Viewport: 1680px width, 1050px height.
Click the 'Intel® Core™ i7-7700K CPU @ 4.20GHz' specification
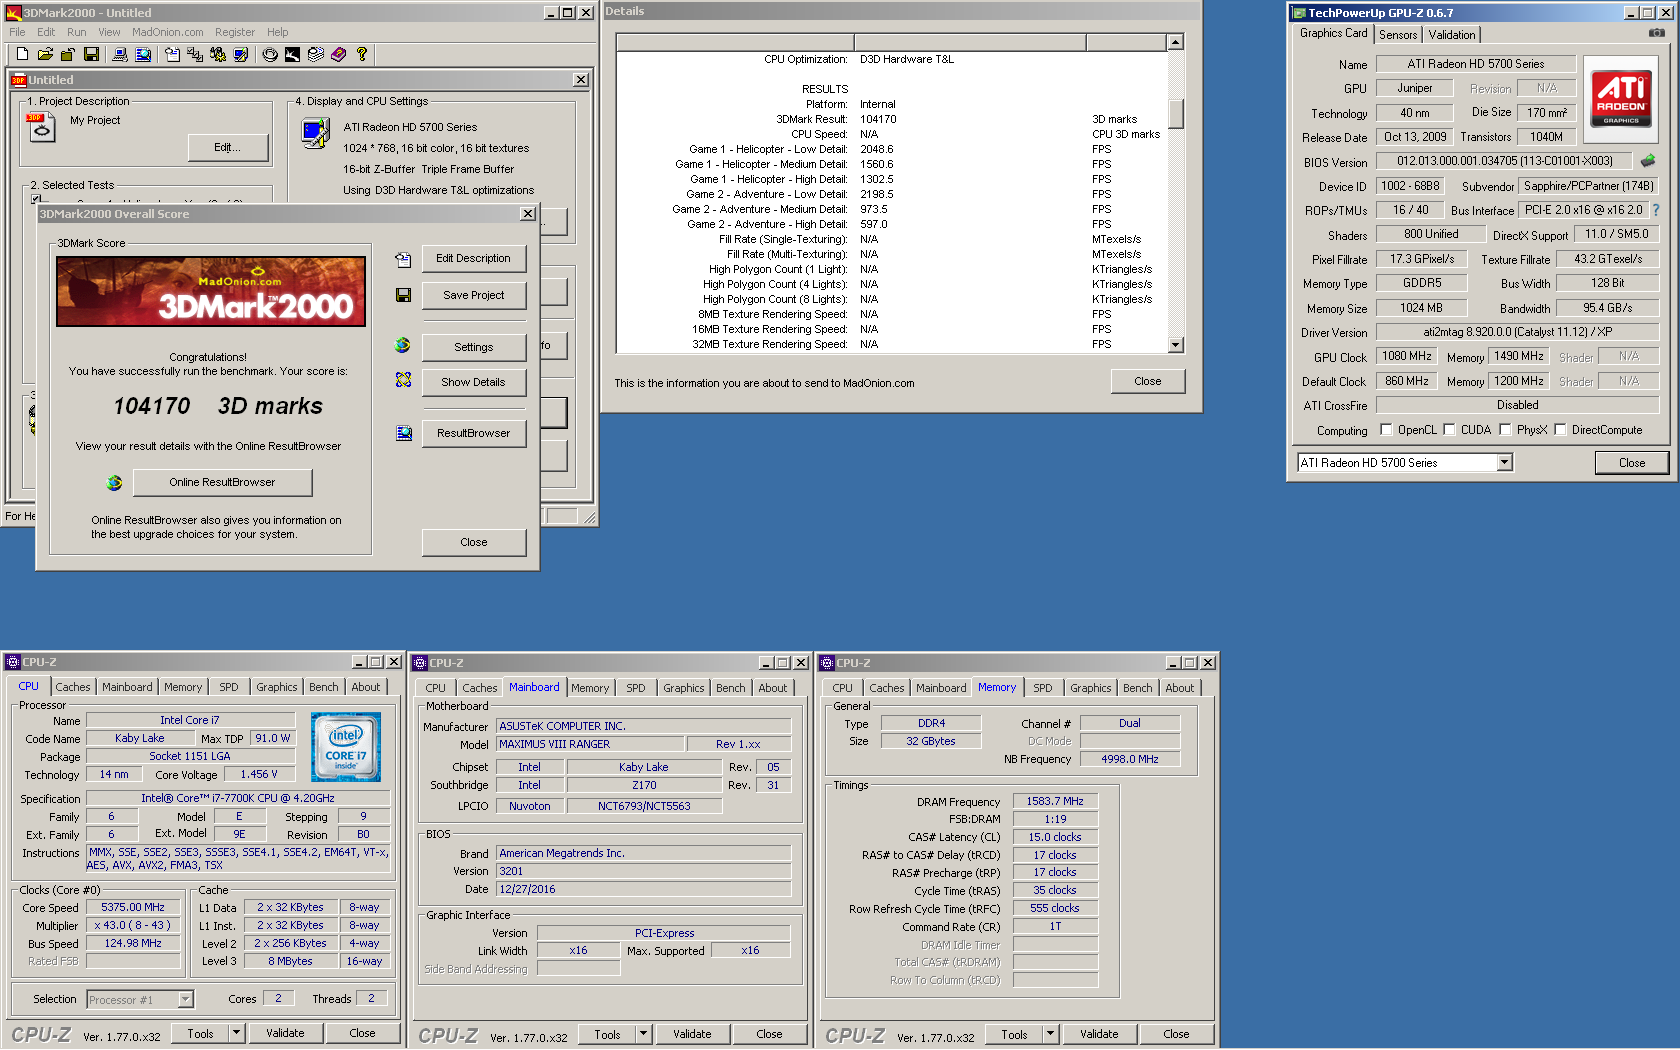238,798
